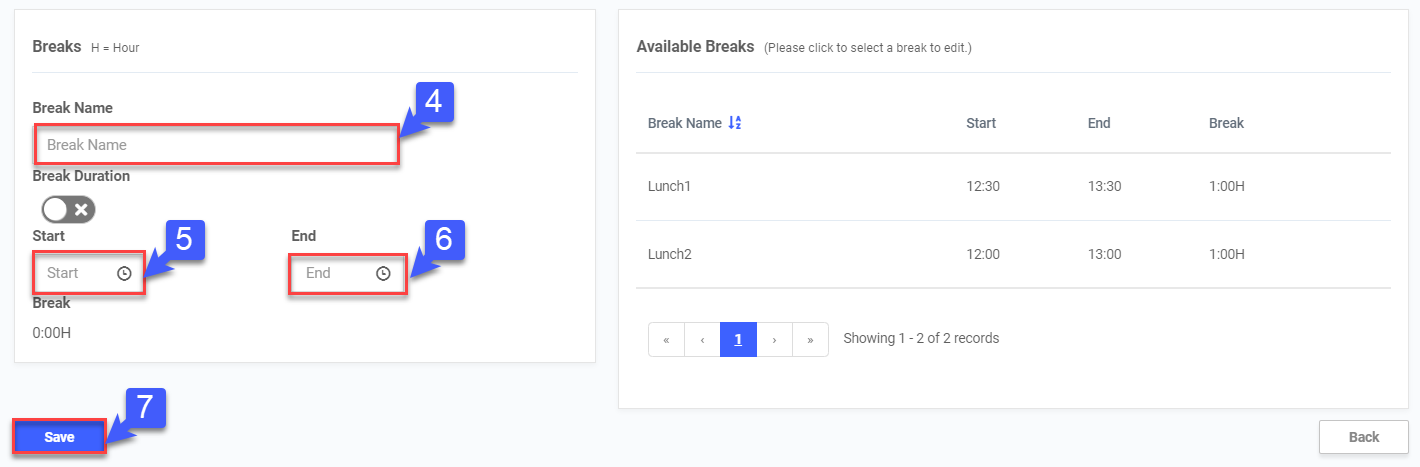Click the Break Name input field

(217, 145)
